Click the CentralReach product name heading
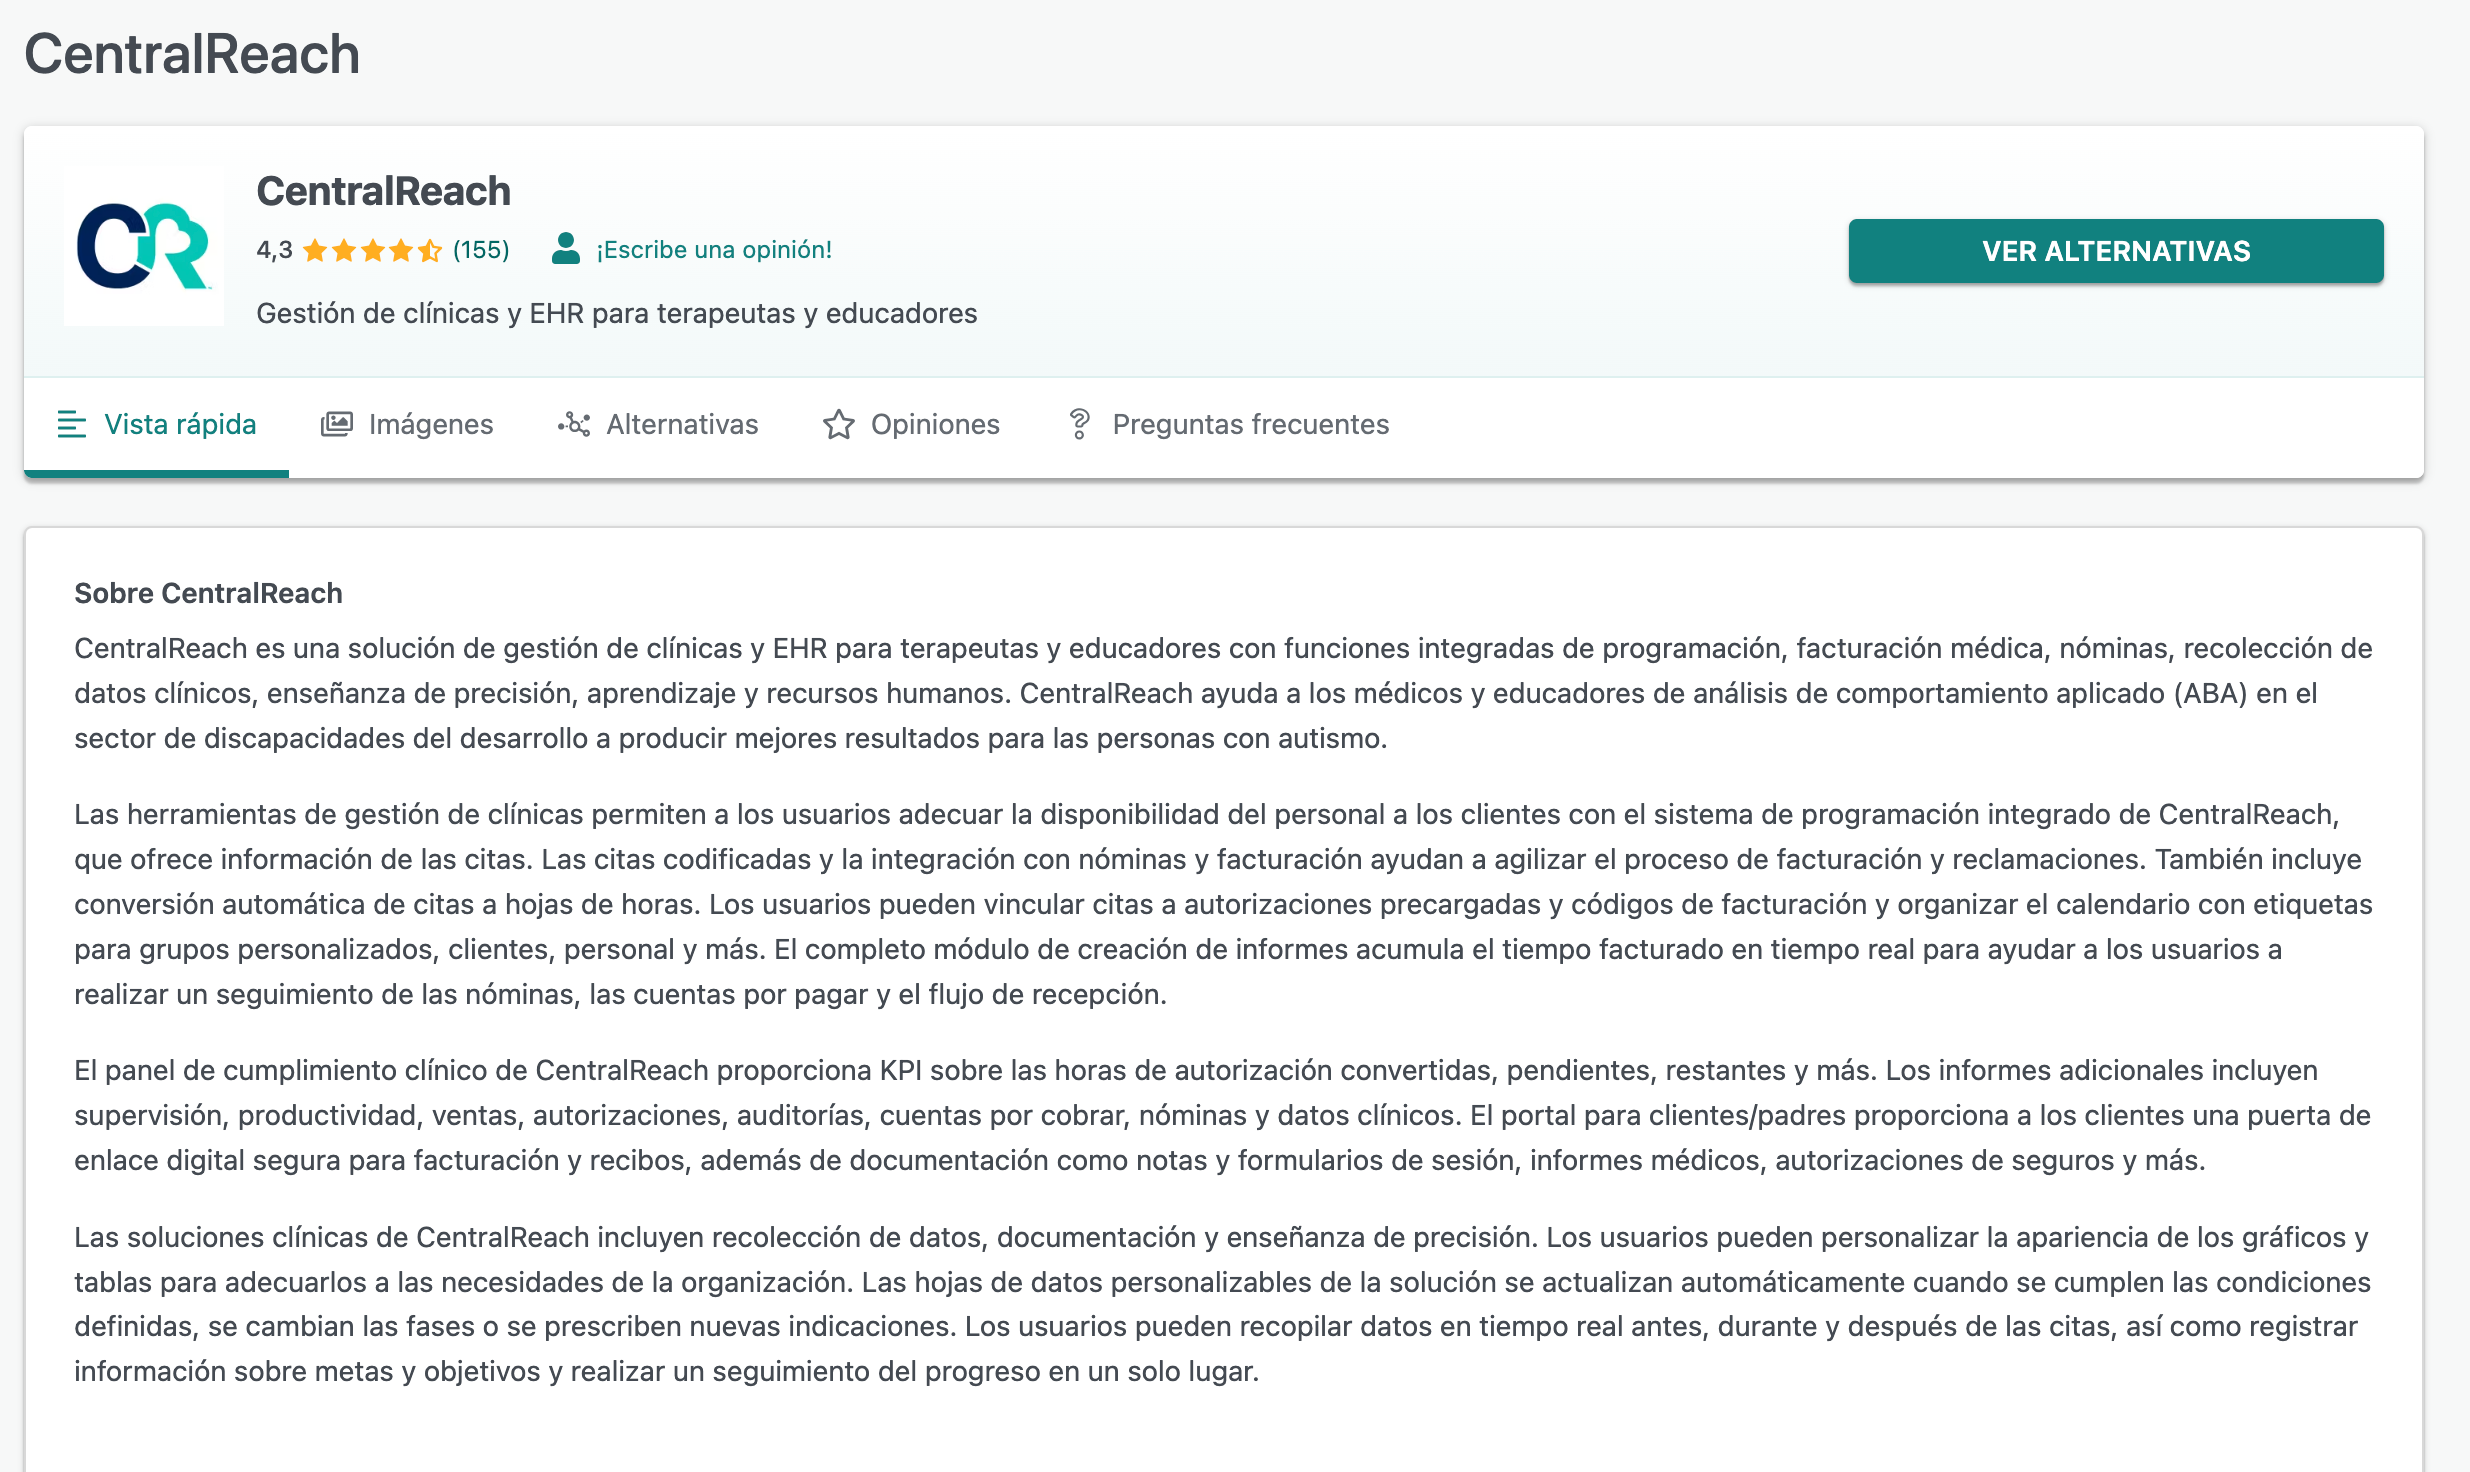Screen dimensions: 2470x1472 383,191
